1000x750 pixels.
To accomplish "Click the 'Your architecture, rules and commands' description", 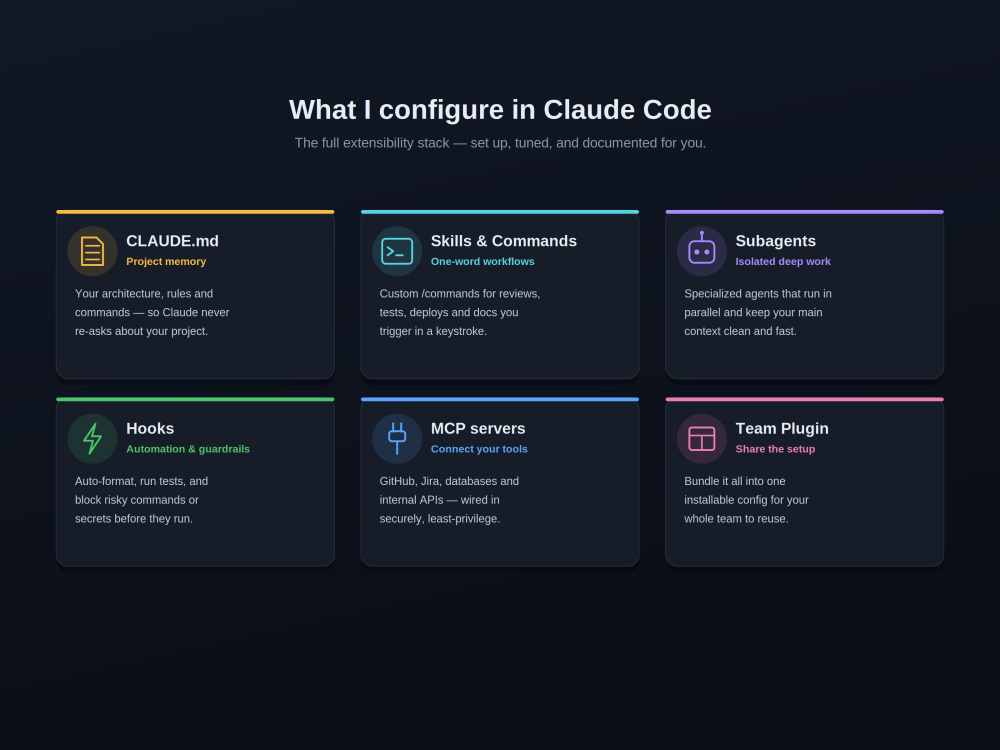I will pos(152,312).
